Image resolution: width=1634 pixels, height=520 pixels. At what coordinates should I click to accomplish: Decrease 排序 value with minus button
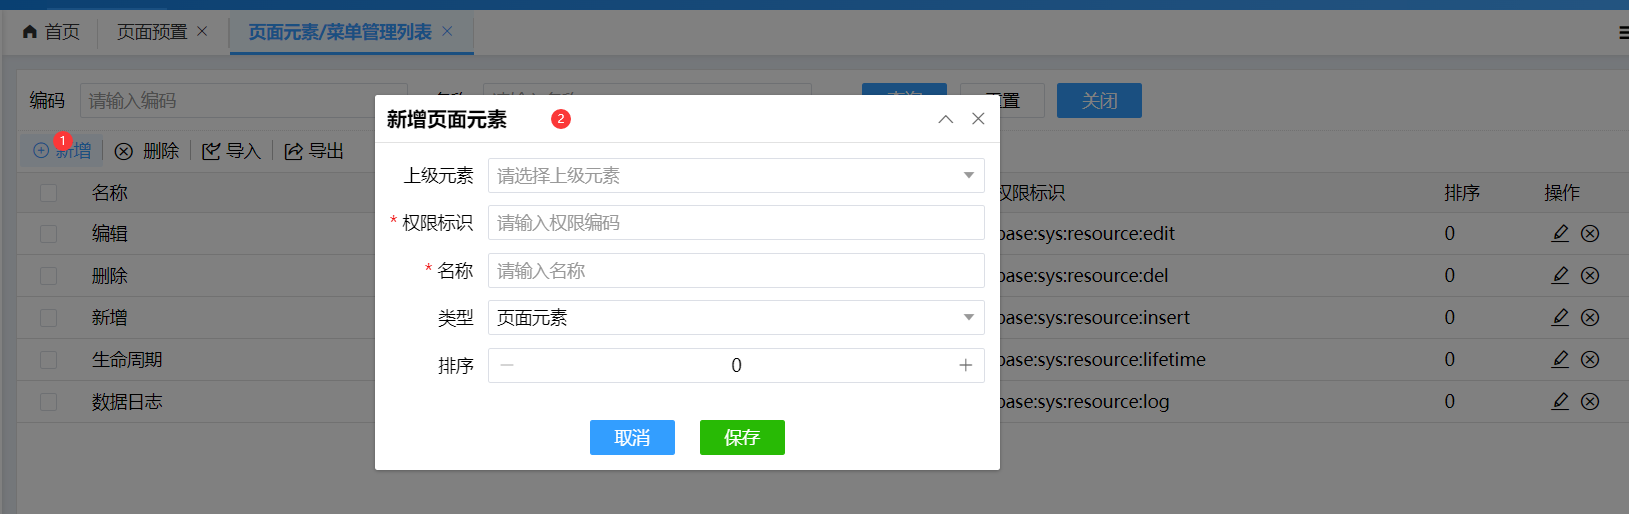point(507,365)
